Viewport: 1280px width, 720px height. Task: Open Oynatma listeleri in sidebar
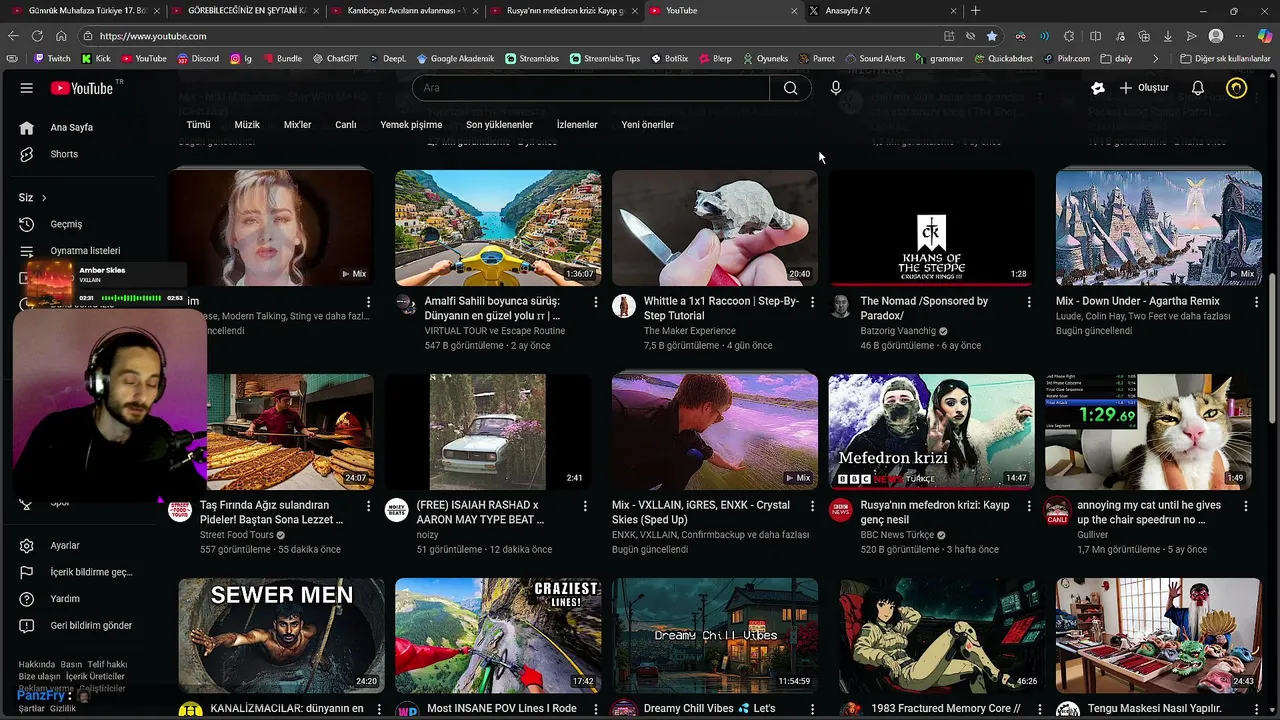click(85, 251)
